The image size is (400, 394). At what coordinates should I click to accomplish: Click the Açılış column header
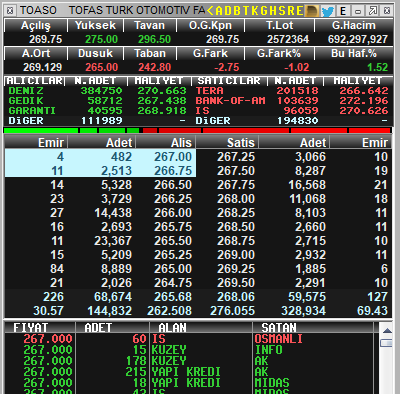[36, 25]
